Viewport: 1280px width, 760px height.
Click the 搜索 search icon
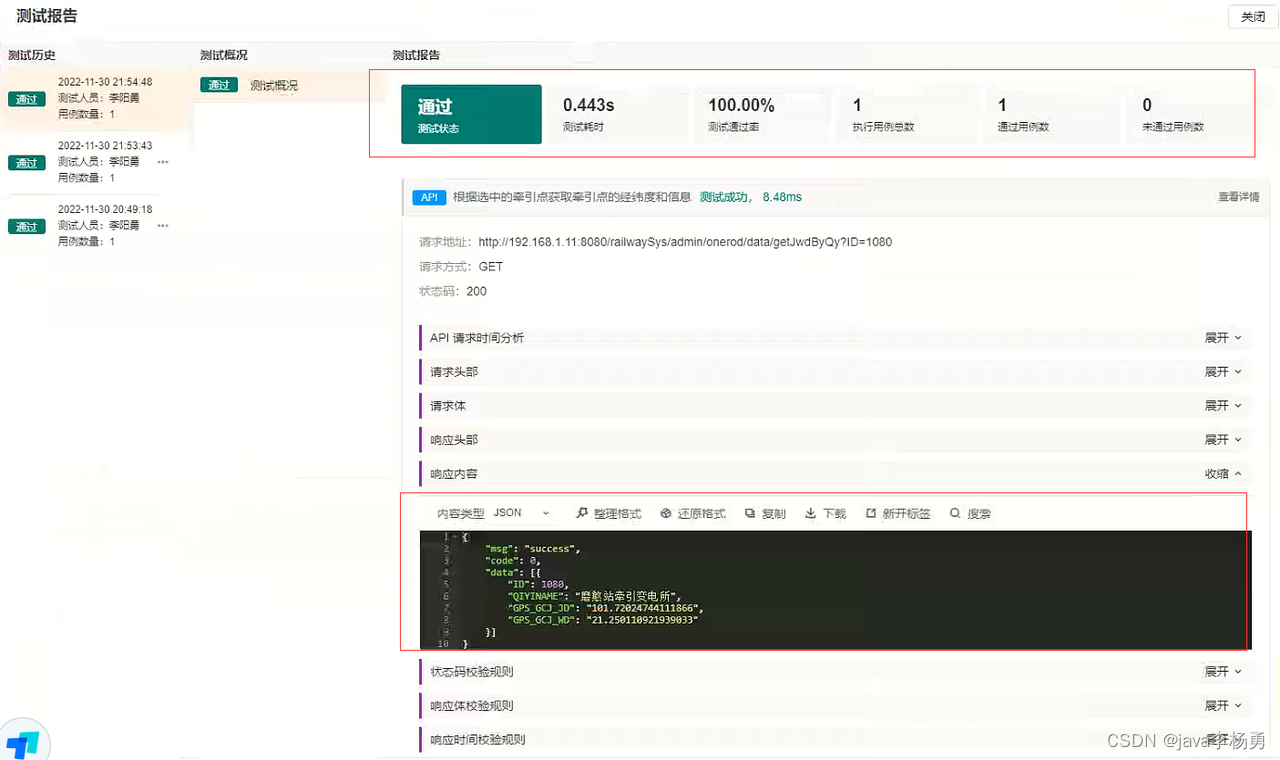coord(955,513)
